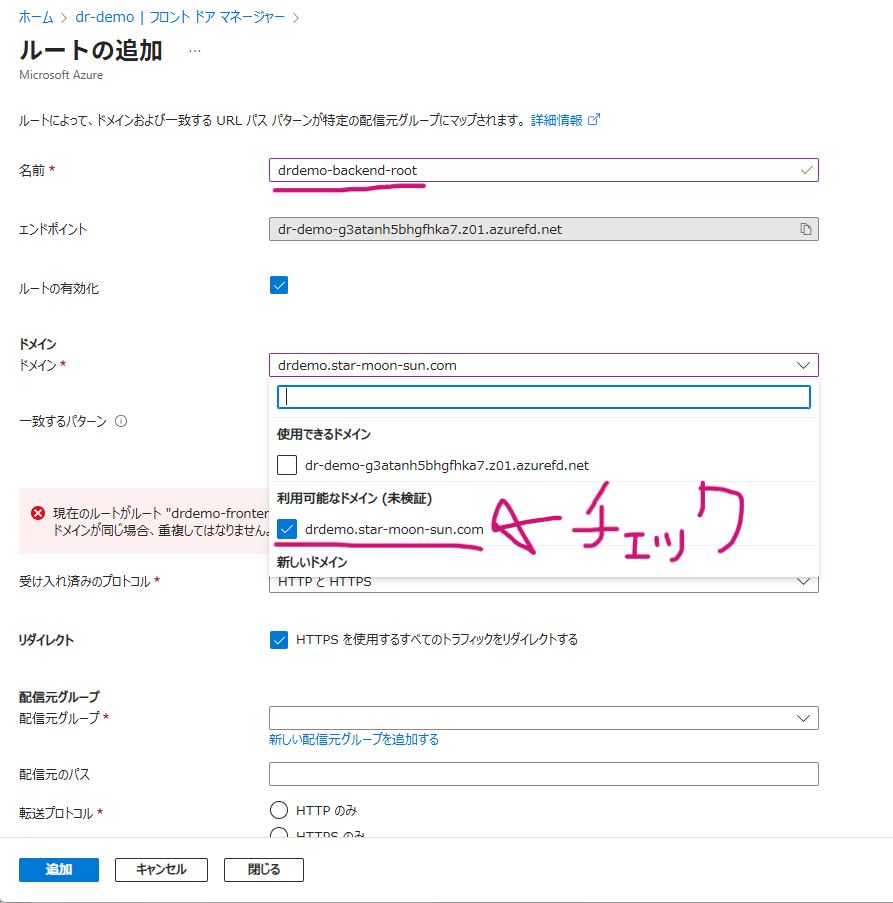
Task: Click the red error icon in the warning
Action: pos(38,513)
